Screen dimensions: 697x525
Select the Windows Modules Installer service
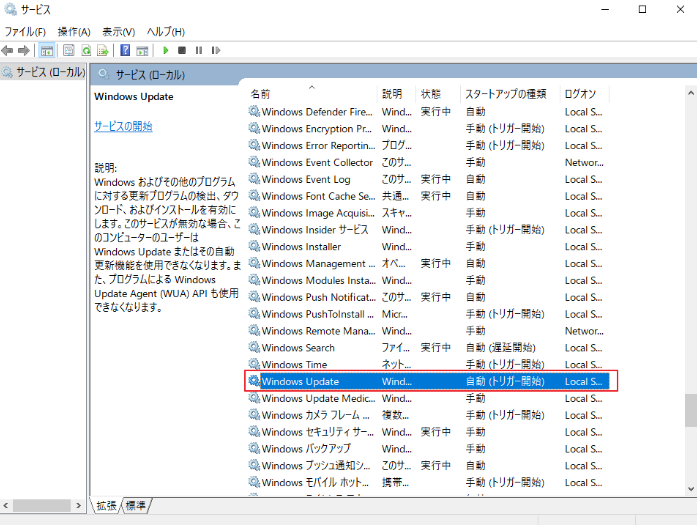(429, 280)
